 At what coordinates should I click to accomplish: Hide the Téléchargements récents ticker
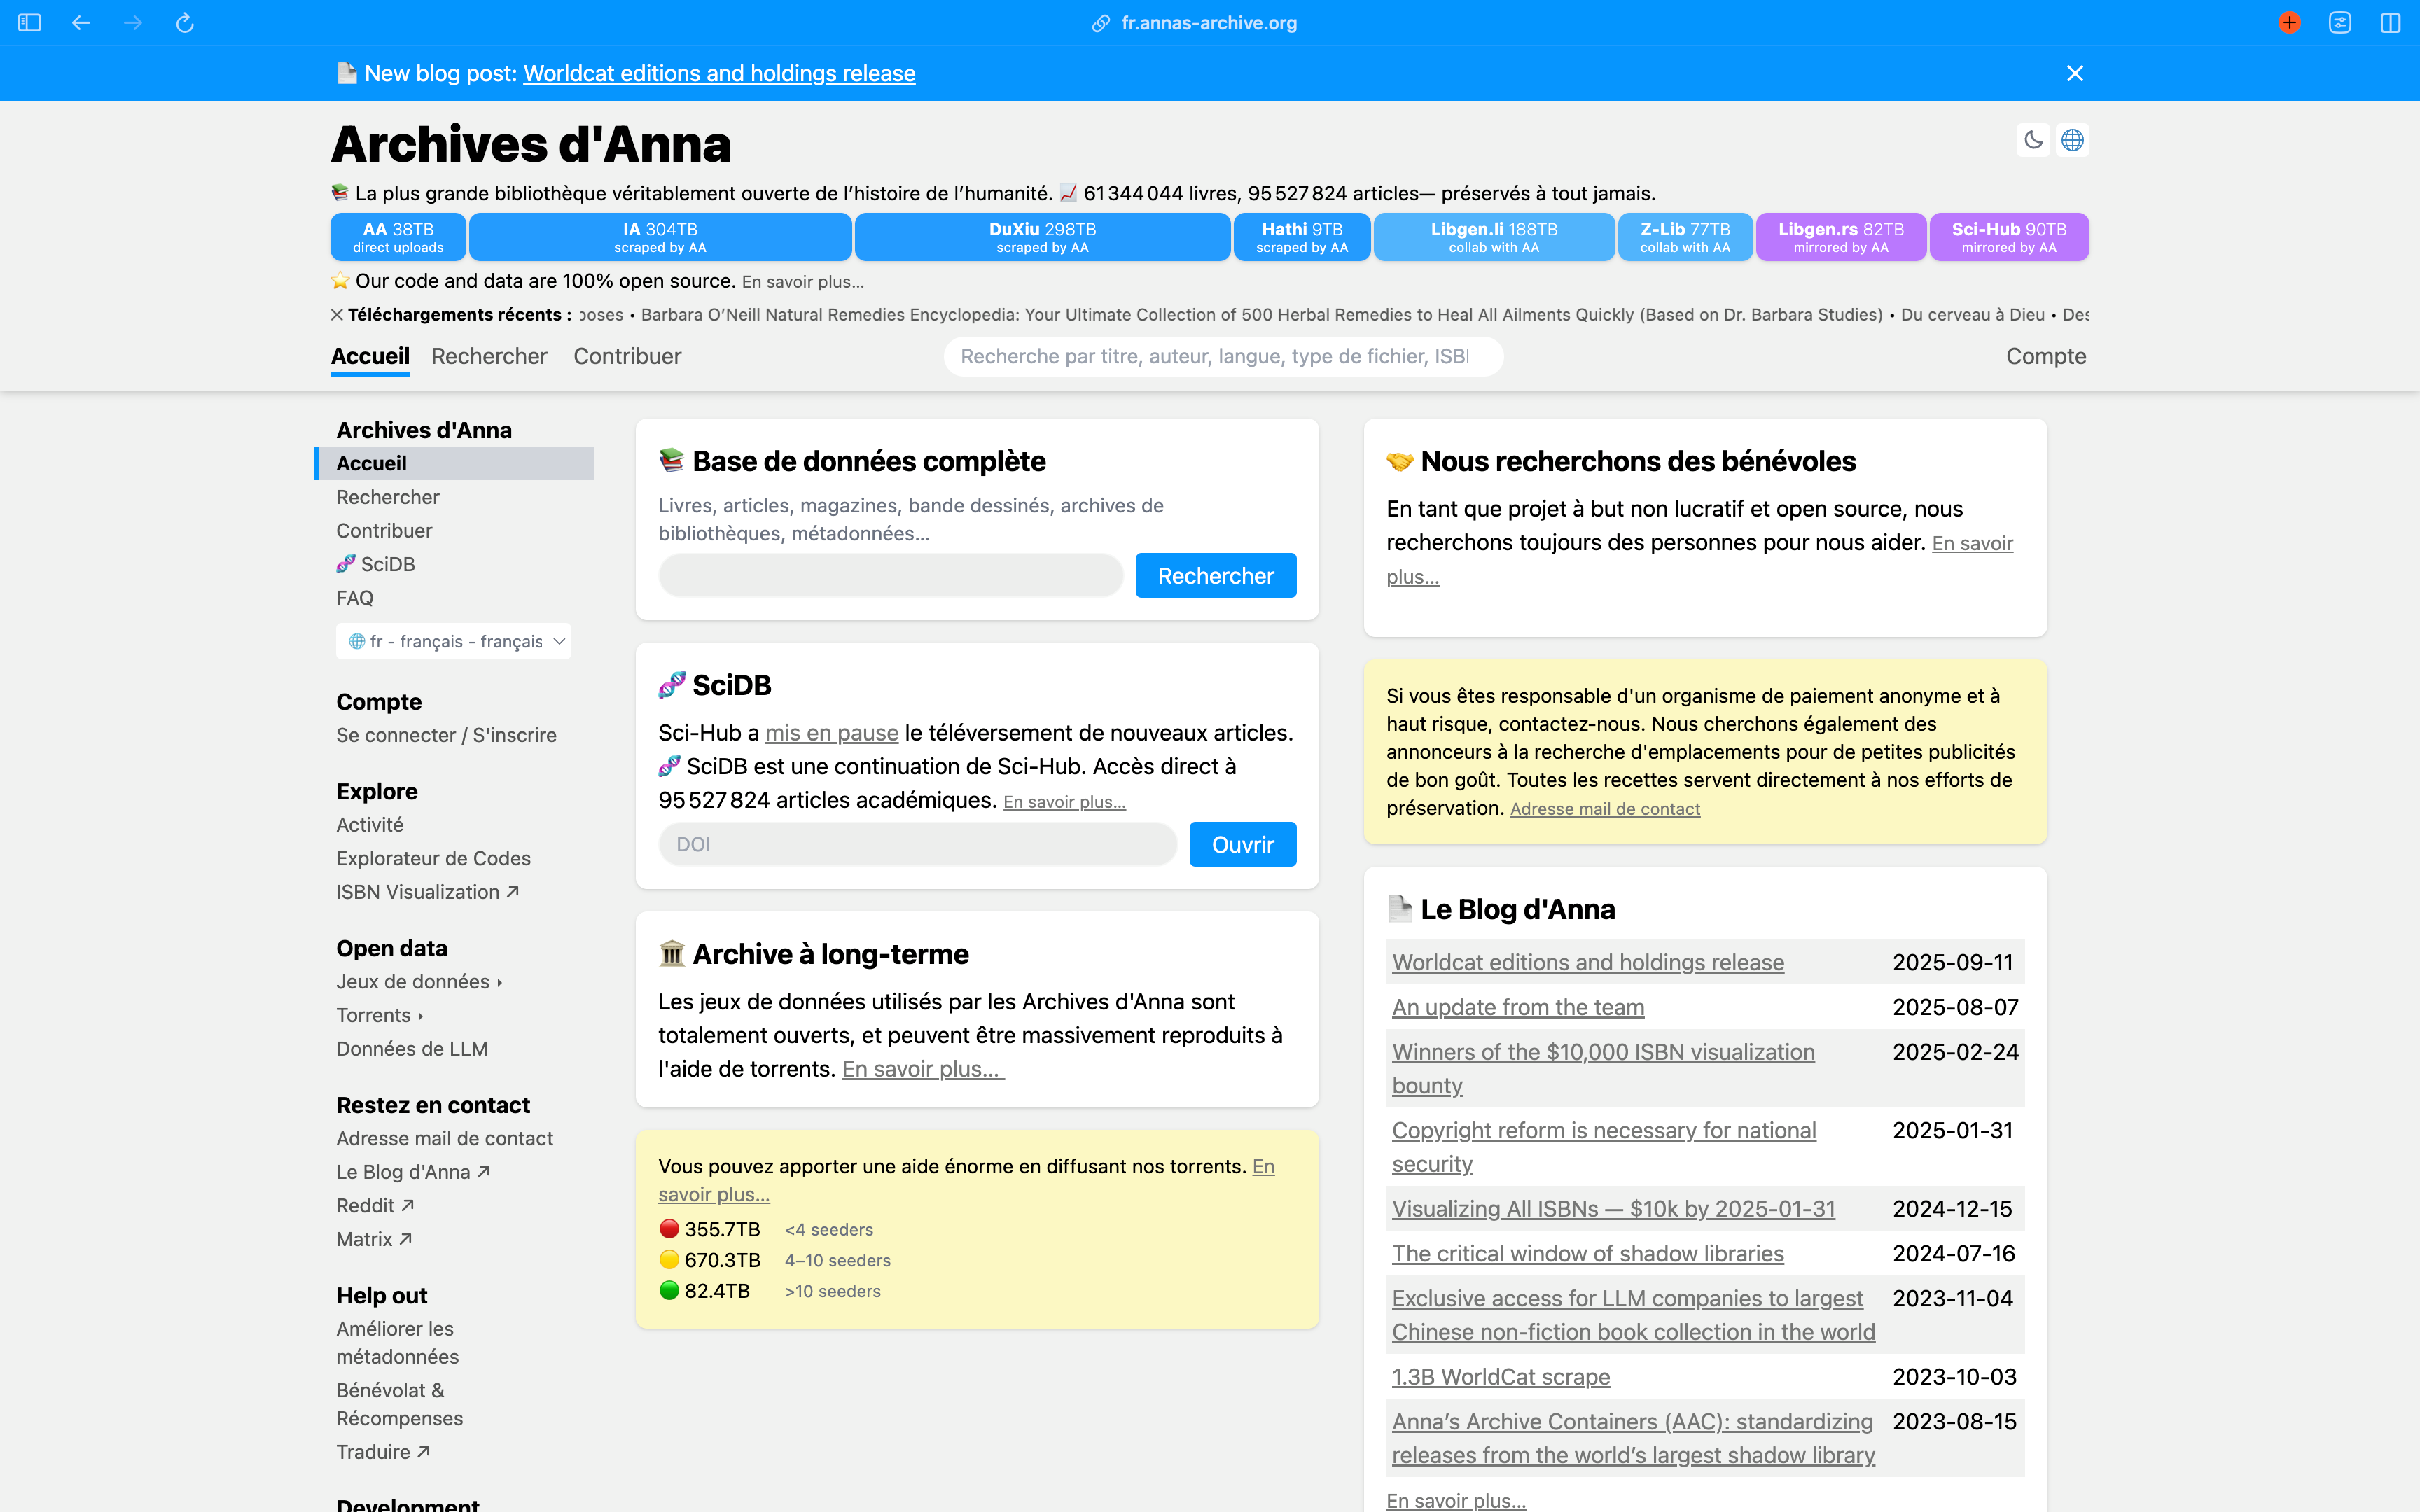click(x=337, y=315)
